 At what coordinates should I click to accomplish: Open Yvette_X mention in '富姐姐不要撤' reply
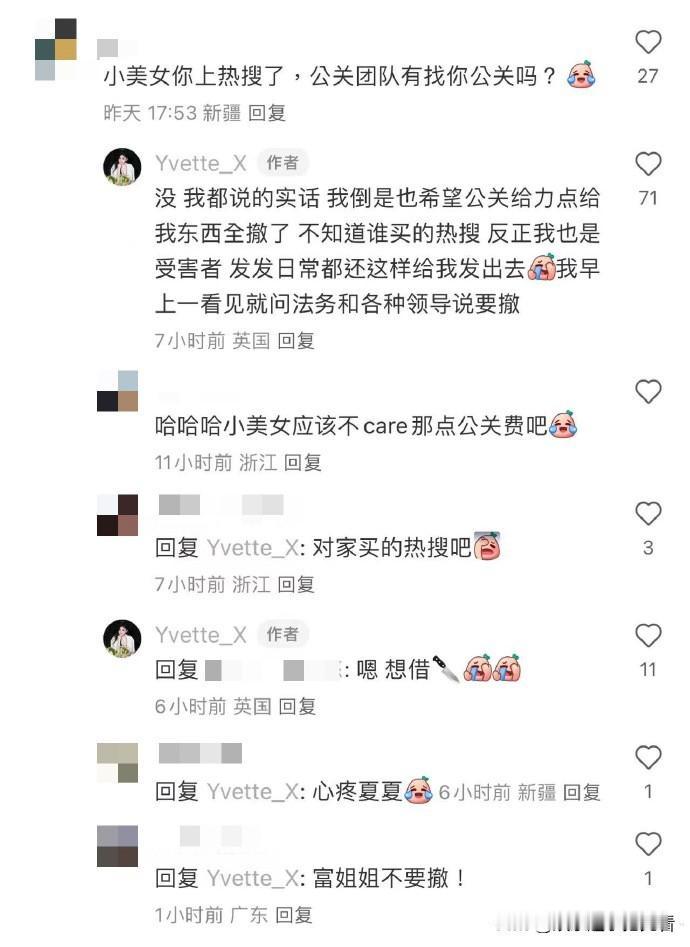pyautogui.click(x=253, y=878)
